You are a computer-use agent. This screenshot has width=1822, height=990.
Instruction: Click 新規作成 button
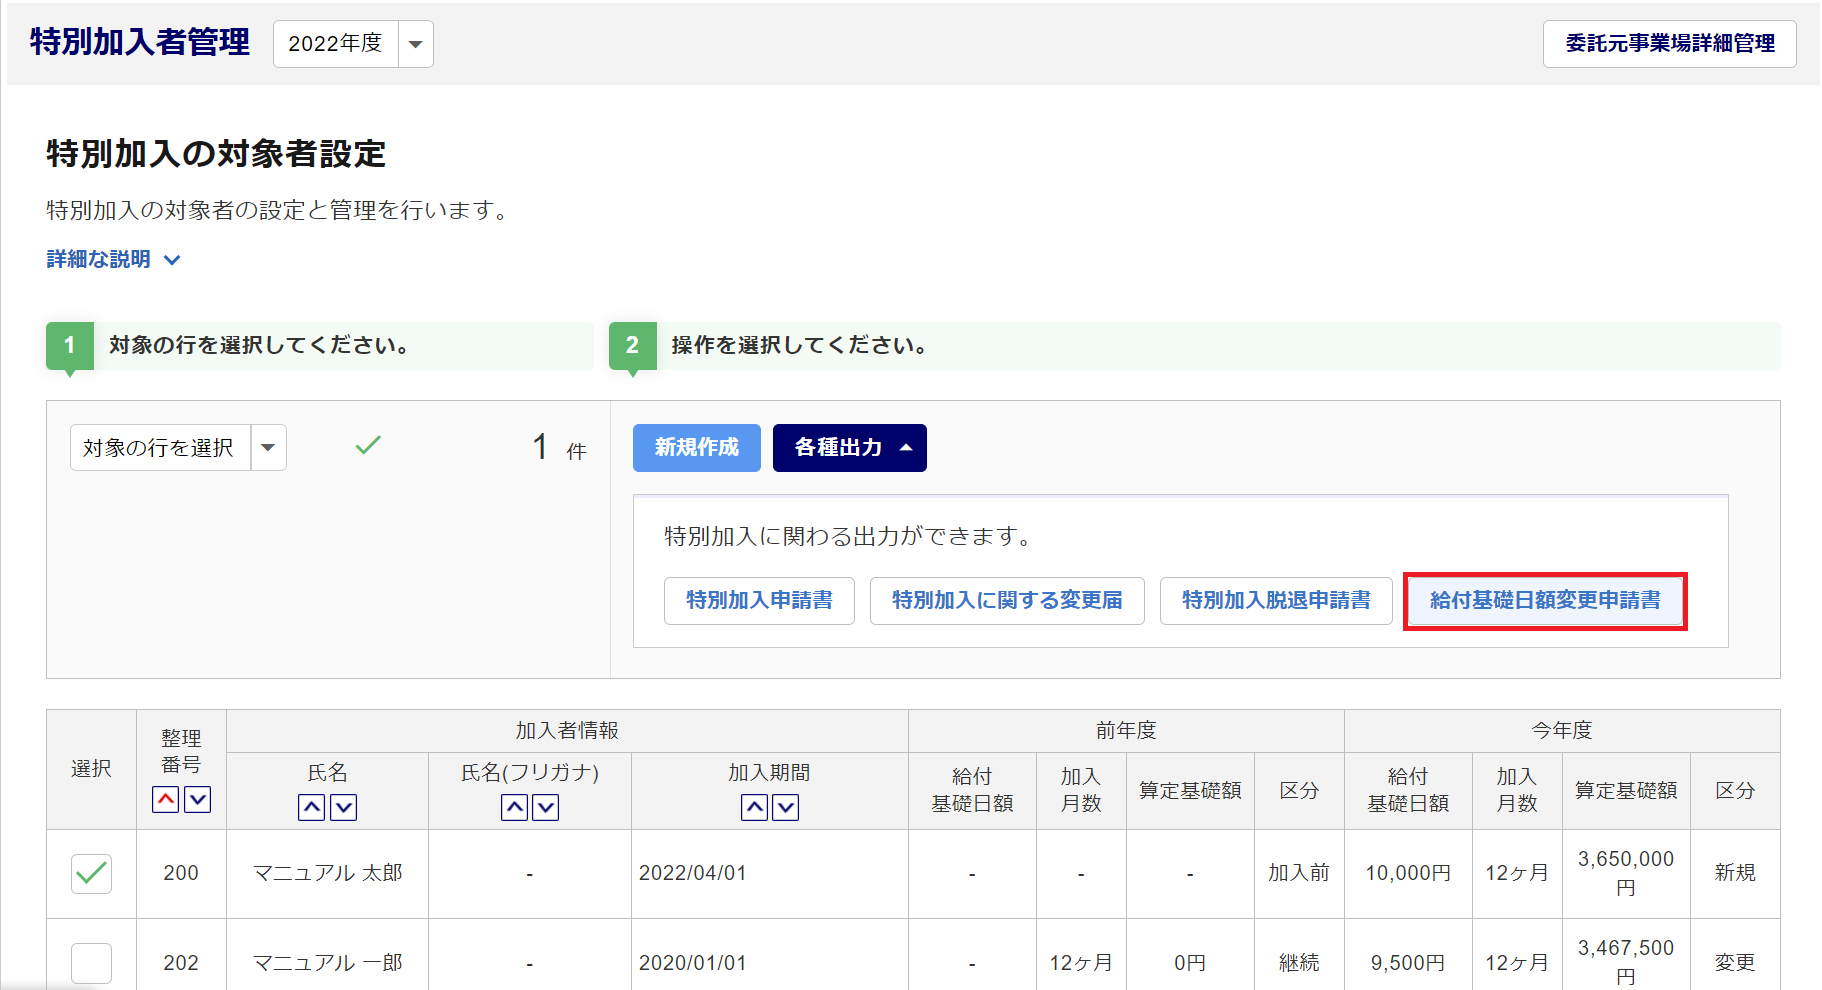pyautogui.click(x=696, y=447)
